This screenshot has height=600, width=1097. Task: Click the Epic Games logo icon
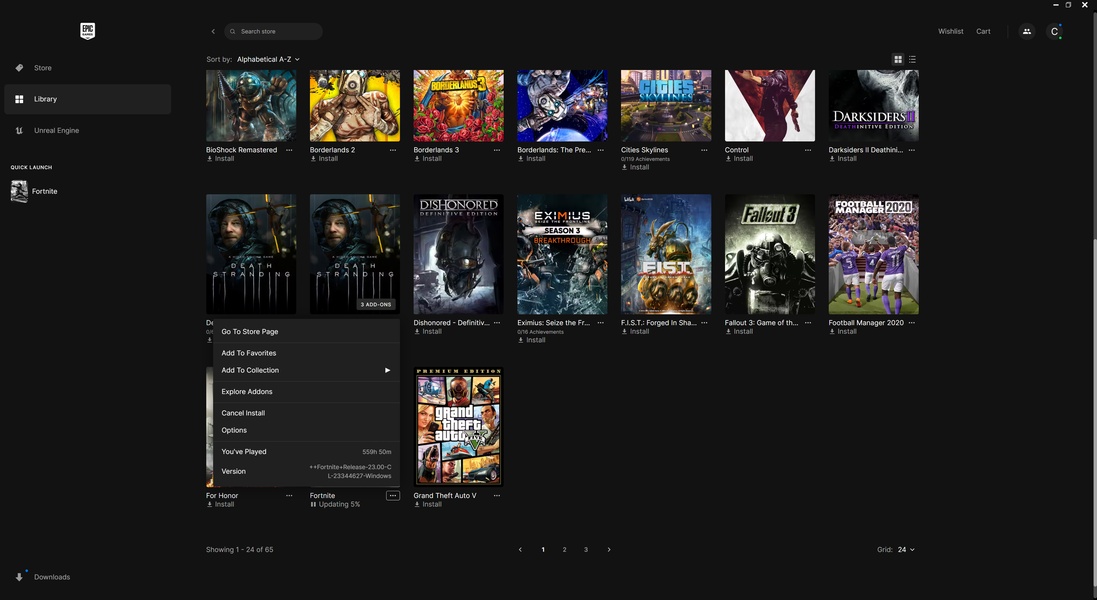87,31
